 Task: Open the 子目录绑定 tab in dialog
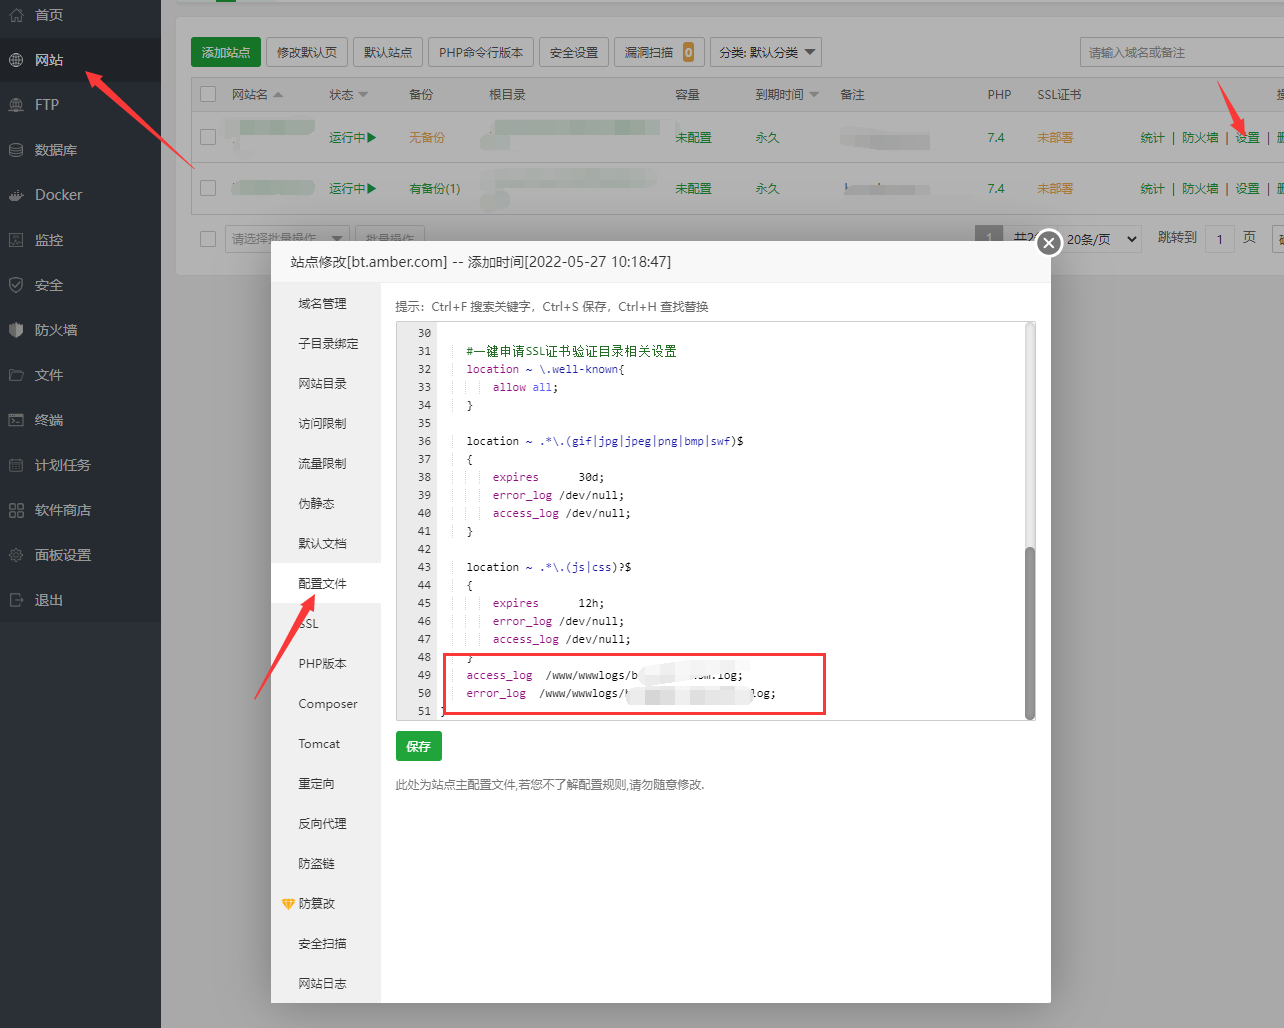coord(328,344)
